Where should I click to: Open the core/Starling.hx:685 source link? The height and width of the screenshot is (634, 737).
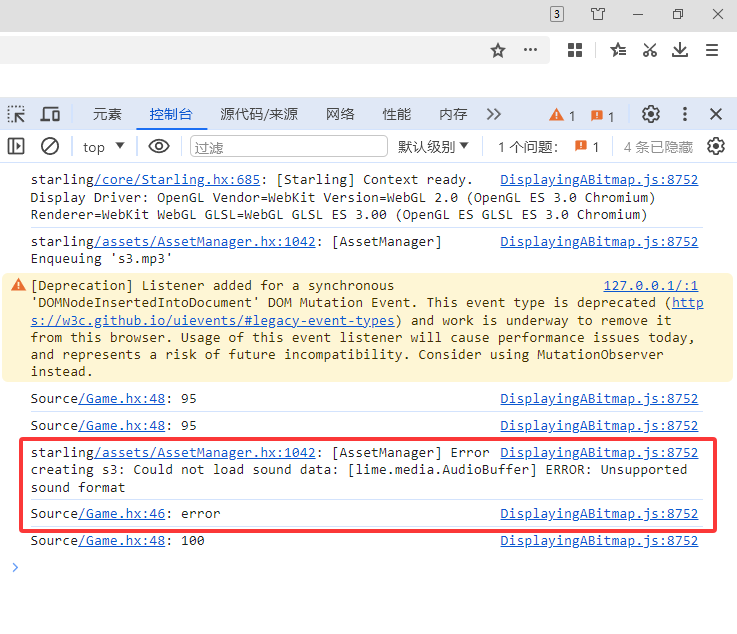177,180
